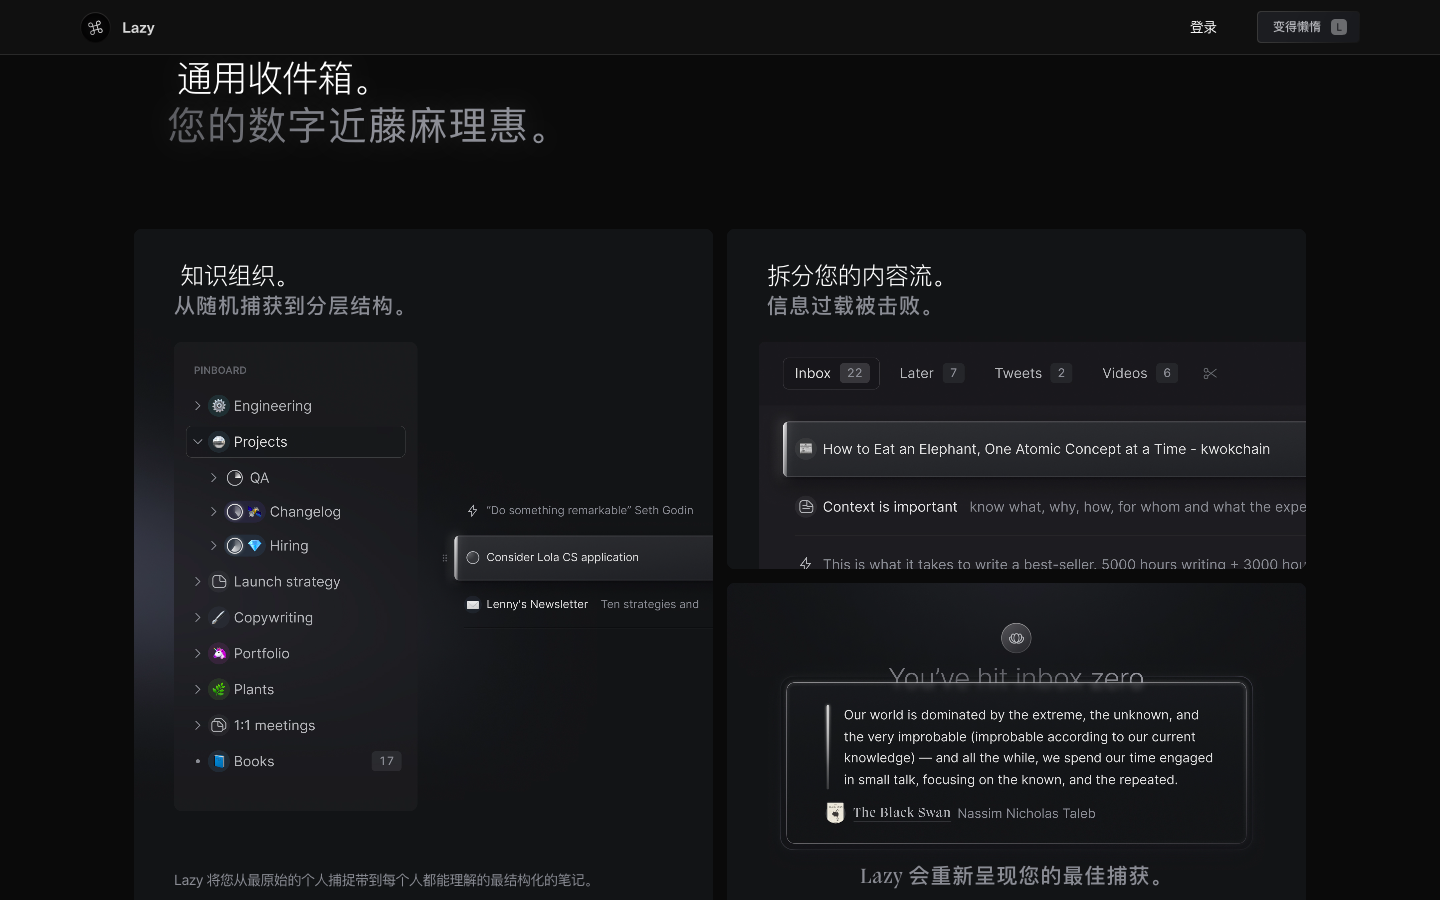Viewport: 1440px width, 900px height.
Task: Click the envelope icon before Lenny's Newsletter
Action: [473, 605]
